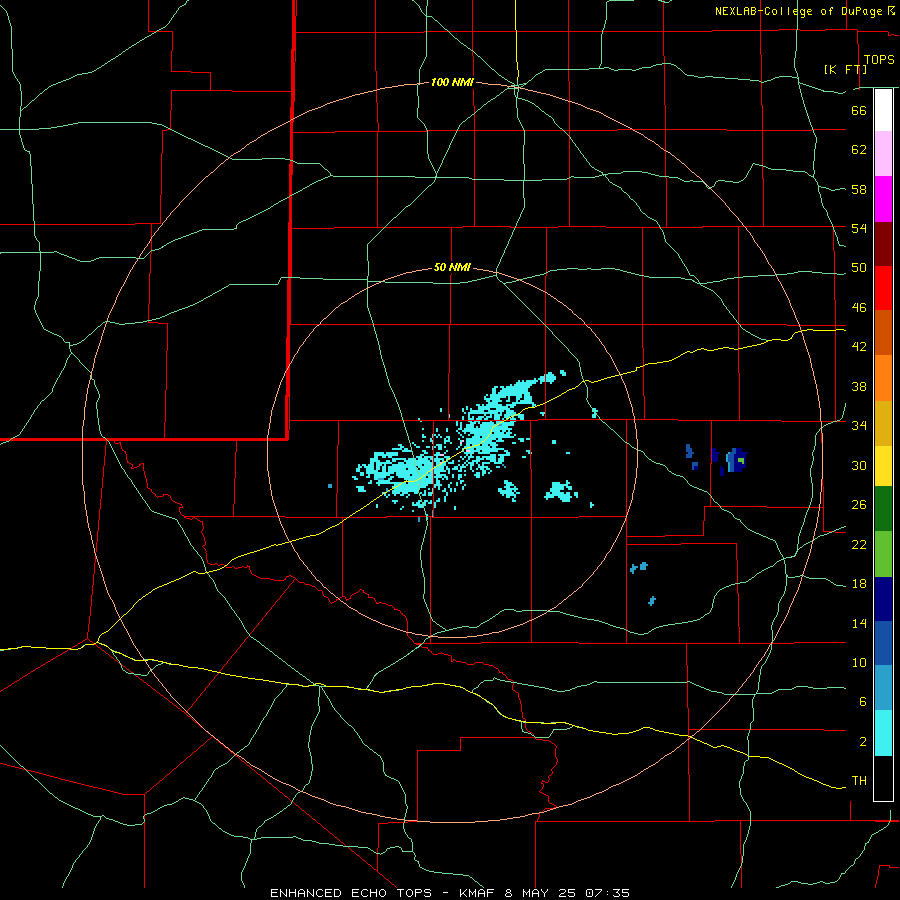Choose the dark green legend swatch
Screen dimensions: 900x900
click(x=883, y=509)
